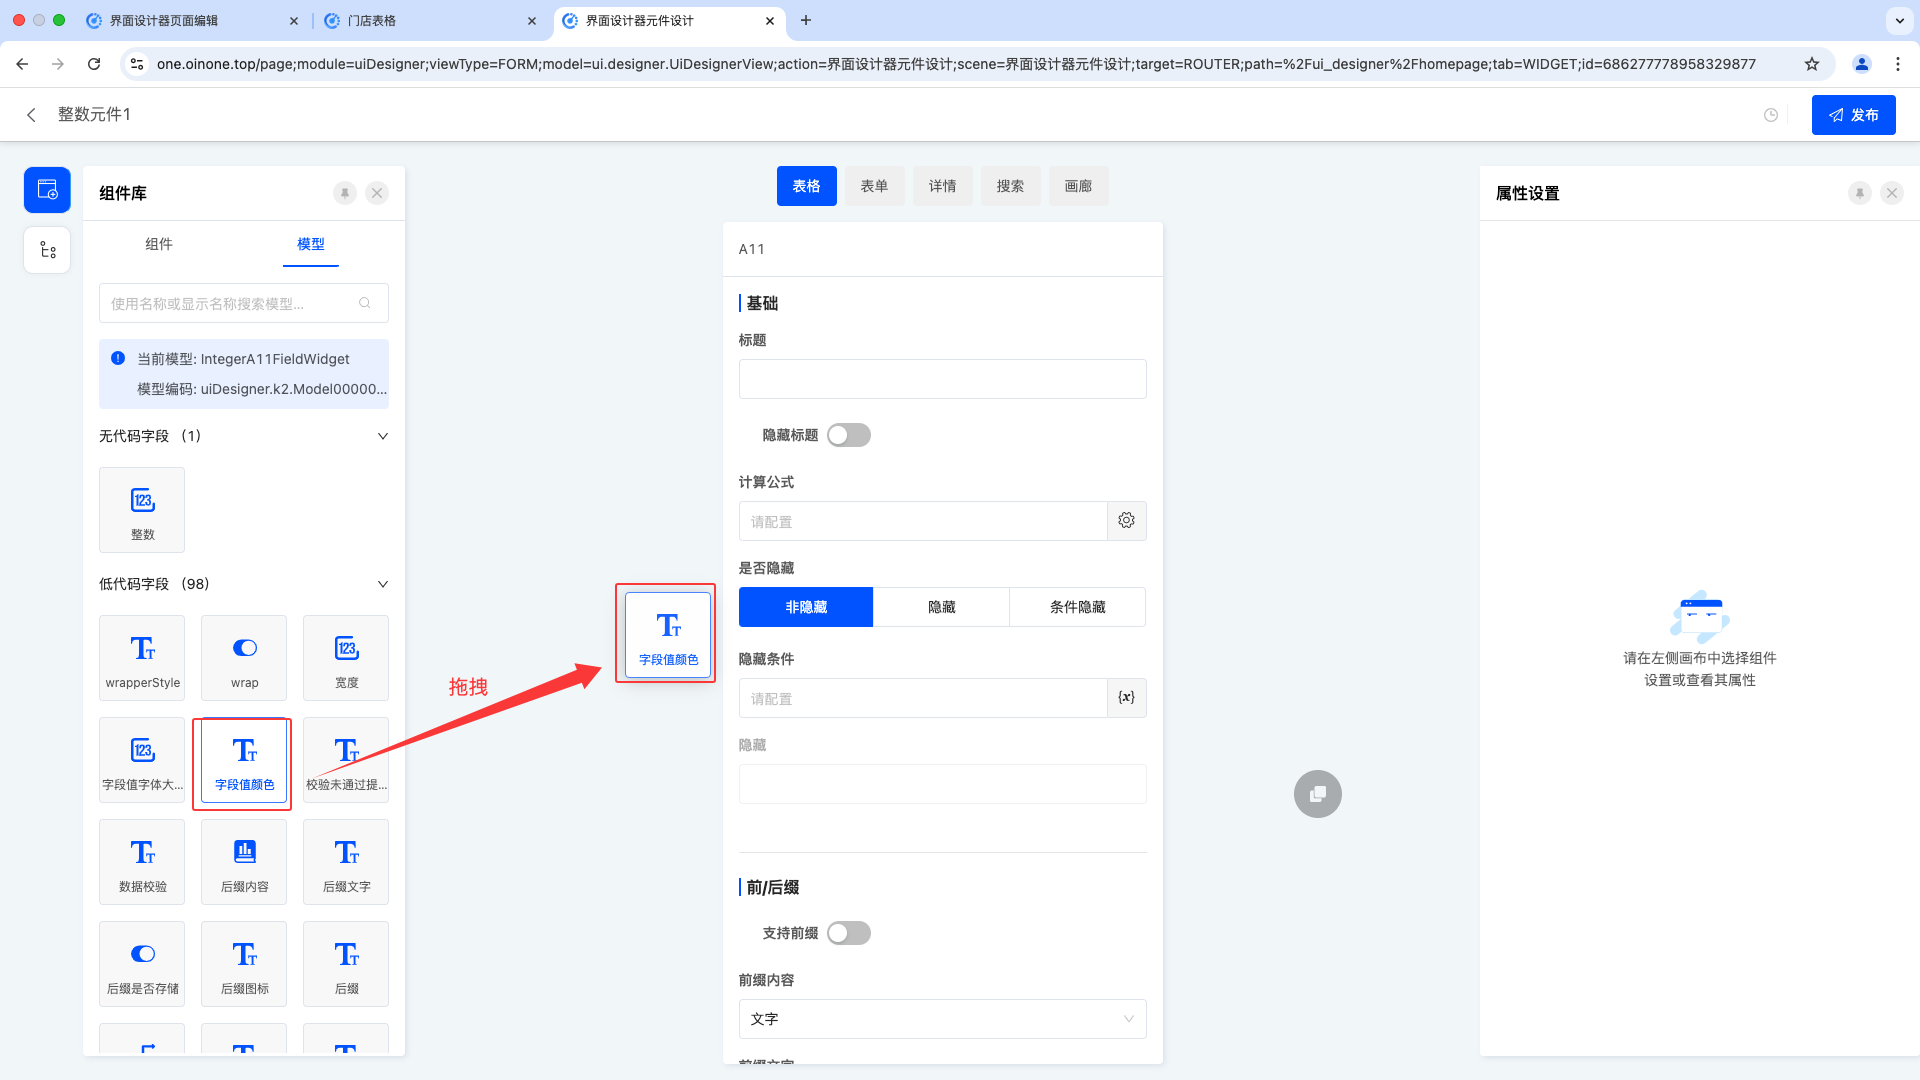Click the component library sidebar icon
Image resolution: width=1920 pixels, height=1080 pixels.
pos(47,190)
